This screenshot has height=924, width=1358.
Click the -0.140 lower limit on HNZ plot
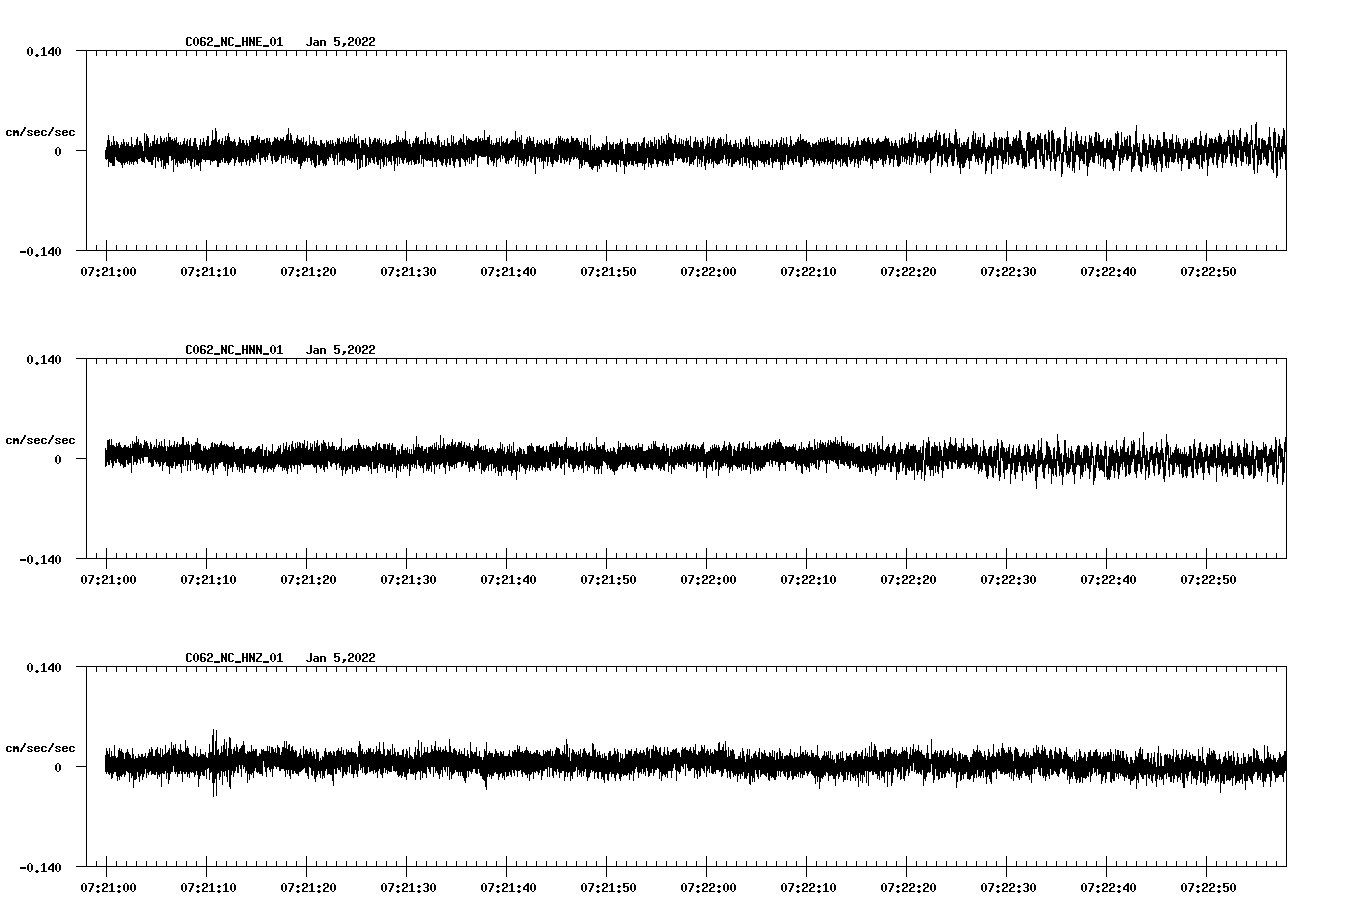[40, 867]
